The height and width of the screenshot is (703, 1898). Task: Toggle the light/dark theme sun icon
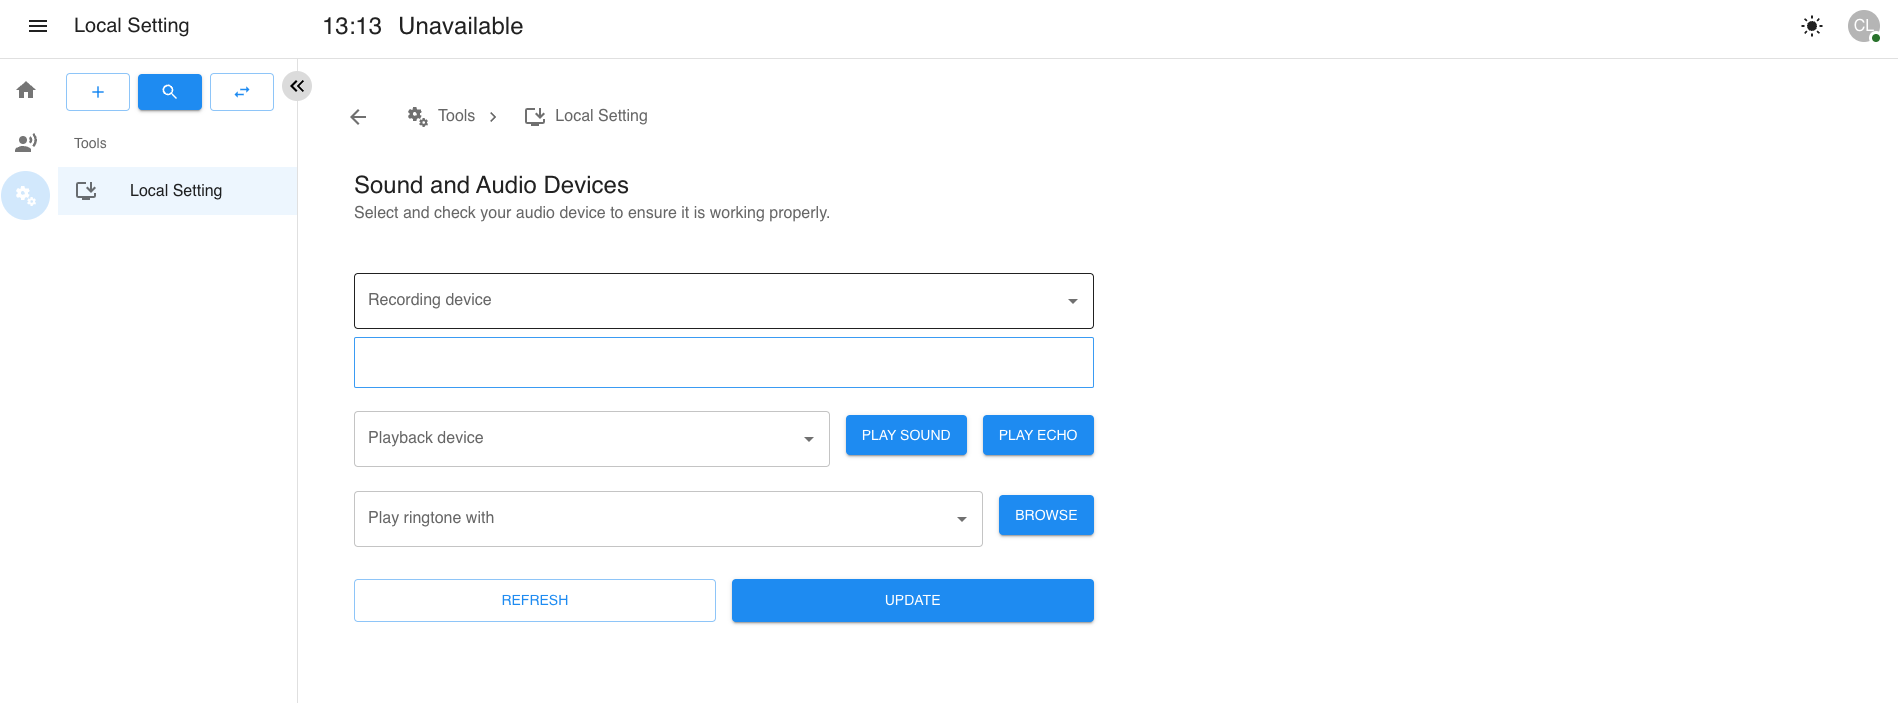pos(1811,26)
